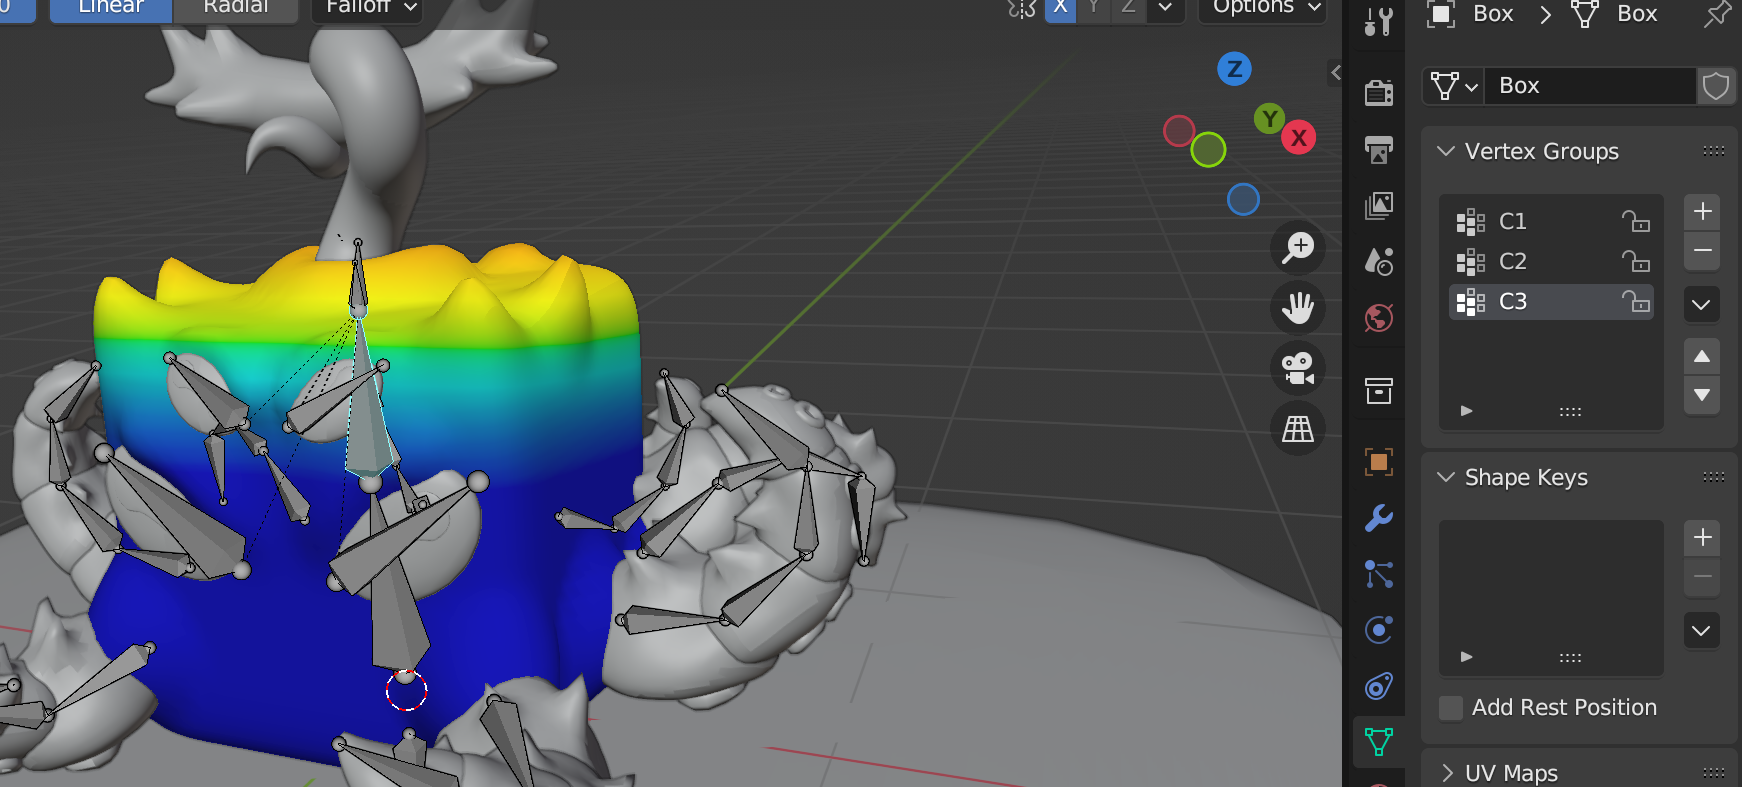This screenshot has width=1742, height=787.
Task: Click the negative Y axis gizmo circle
Action: point(1208,150)
